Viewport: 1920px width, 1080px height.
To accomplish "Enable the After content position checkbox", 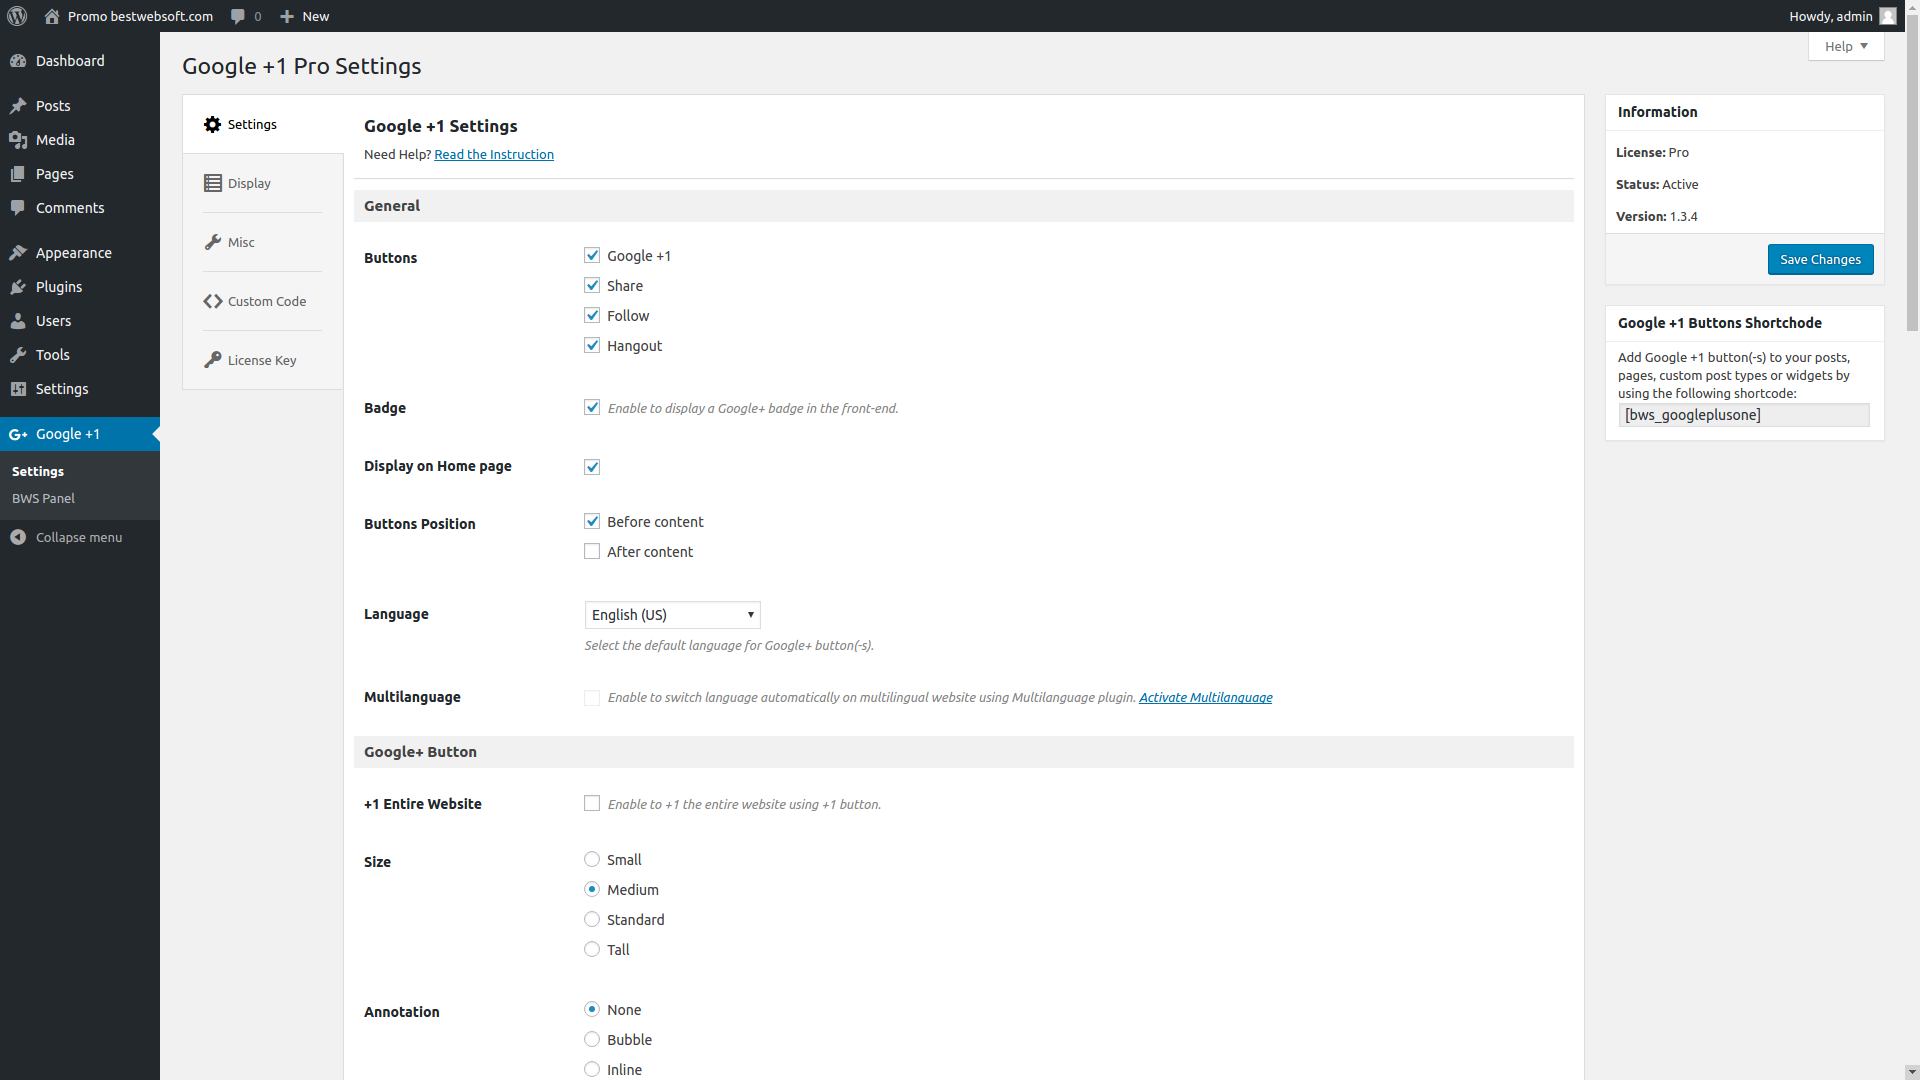I will tap(592, 551).
